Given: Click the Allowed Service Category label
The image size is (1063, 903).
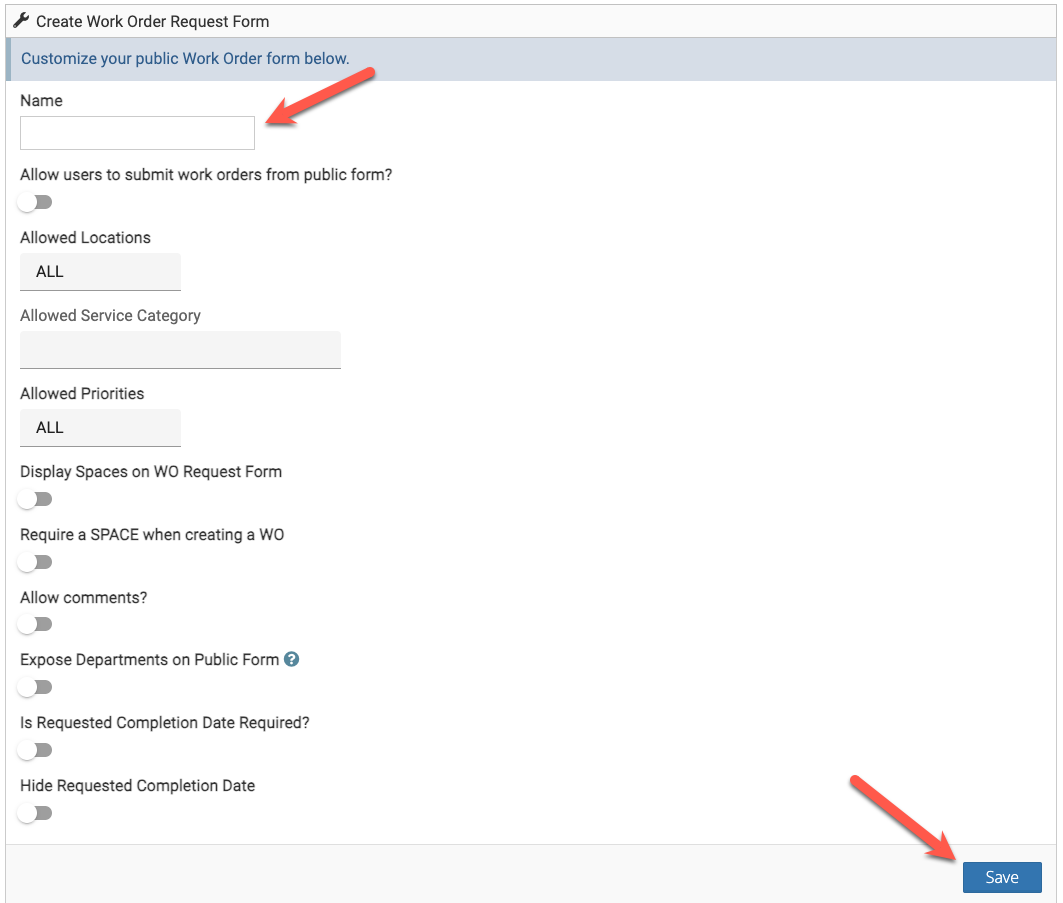Looking at the screenshot, I should click(110, 315).
